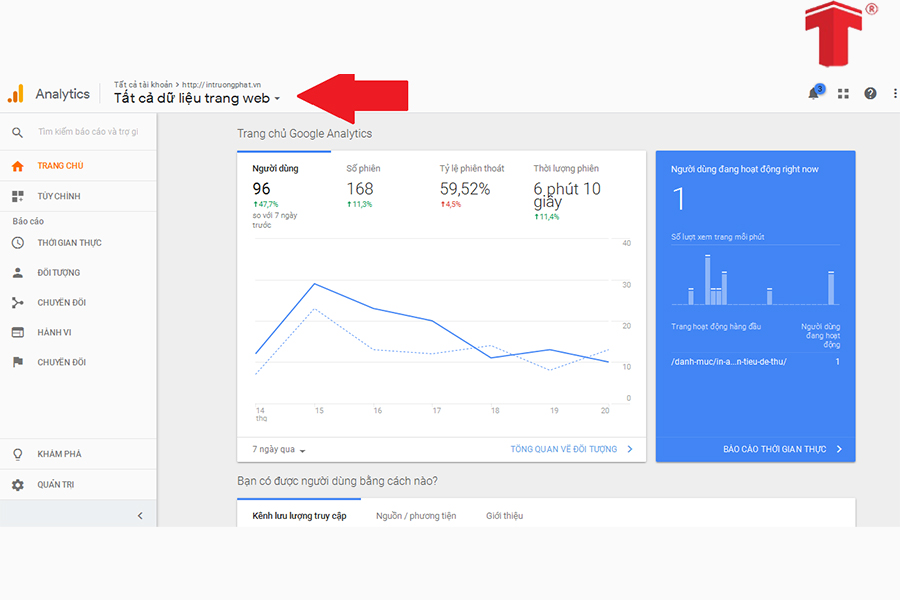Screen dimensions: 900x600
Task: Click the '/danh-muc/in-a...n-tieu-de-thu/' active page
Action: (x=728, y=362)
